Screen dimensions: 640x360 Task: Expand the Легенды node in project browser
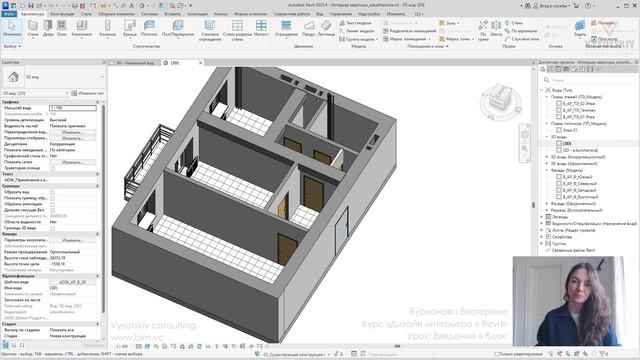[542, 217]
